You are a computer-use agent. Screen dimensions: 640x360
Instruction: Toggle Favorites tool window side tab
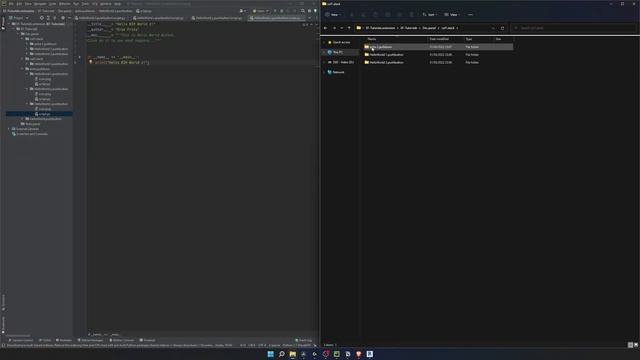[3, 324]
